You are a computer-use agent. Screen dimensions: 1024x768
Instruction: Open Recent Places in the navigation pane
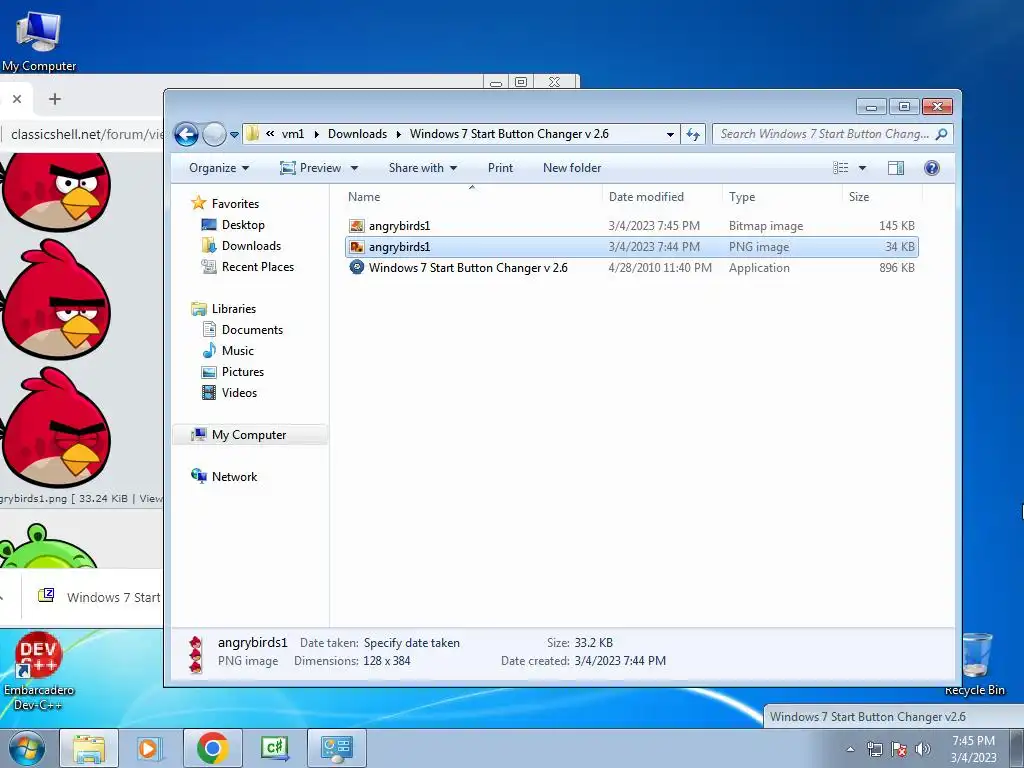258,266
